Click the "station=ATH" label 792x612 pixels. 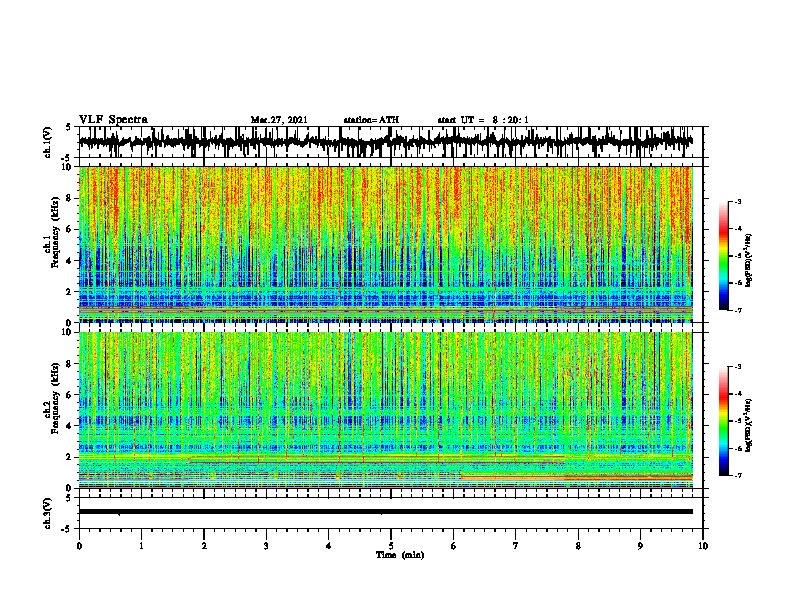[x=371, y=120]
